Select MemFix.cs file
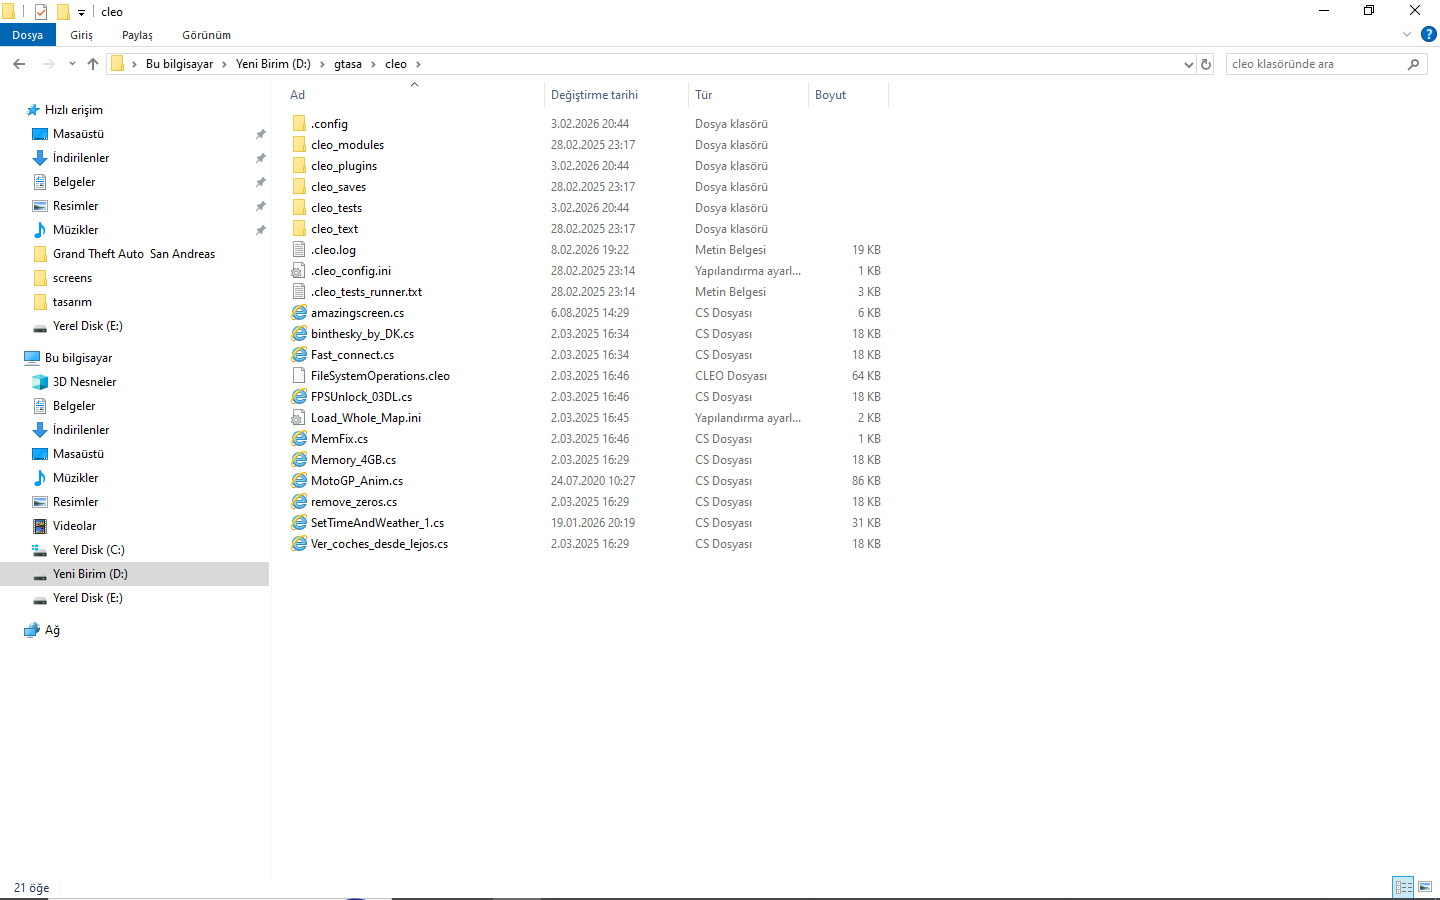Image resolution: width=1440 pixels, height=900 pixels. click(339, 439)
